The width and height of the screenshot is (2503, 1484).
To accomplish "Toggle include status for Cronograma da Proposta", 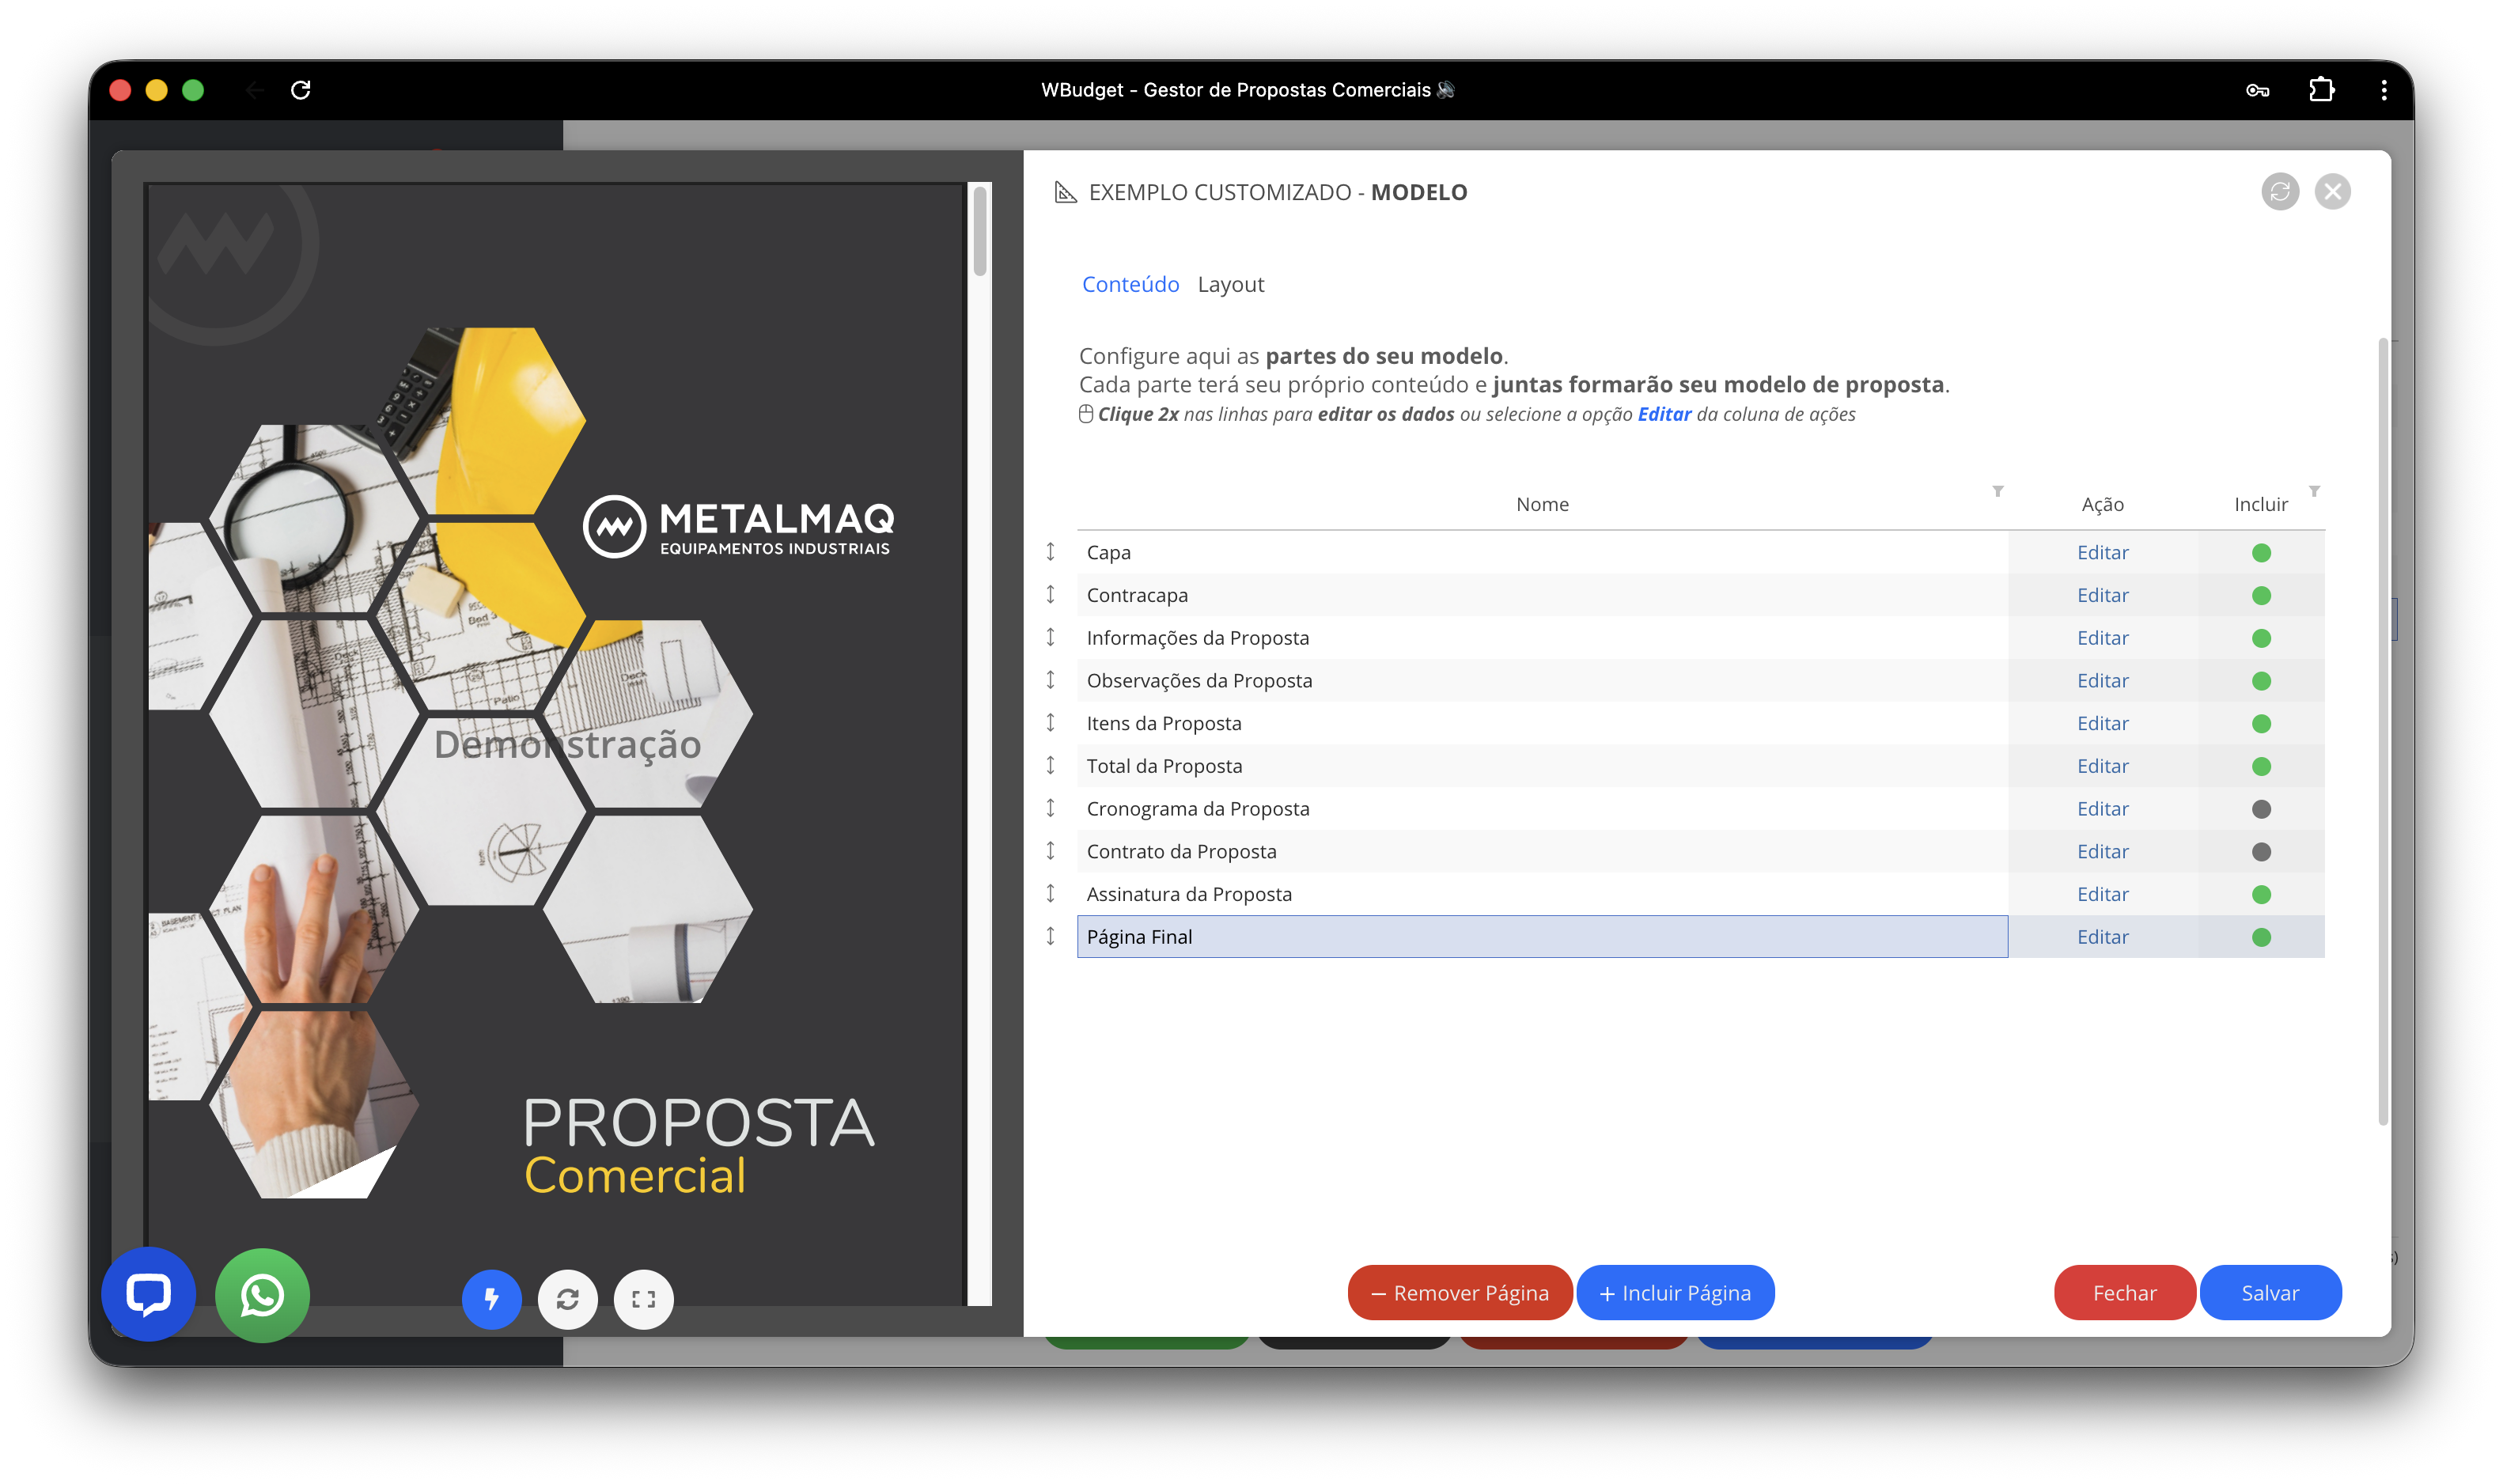I will coord(2261,809).
